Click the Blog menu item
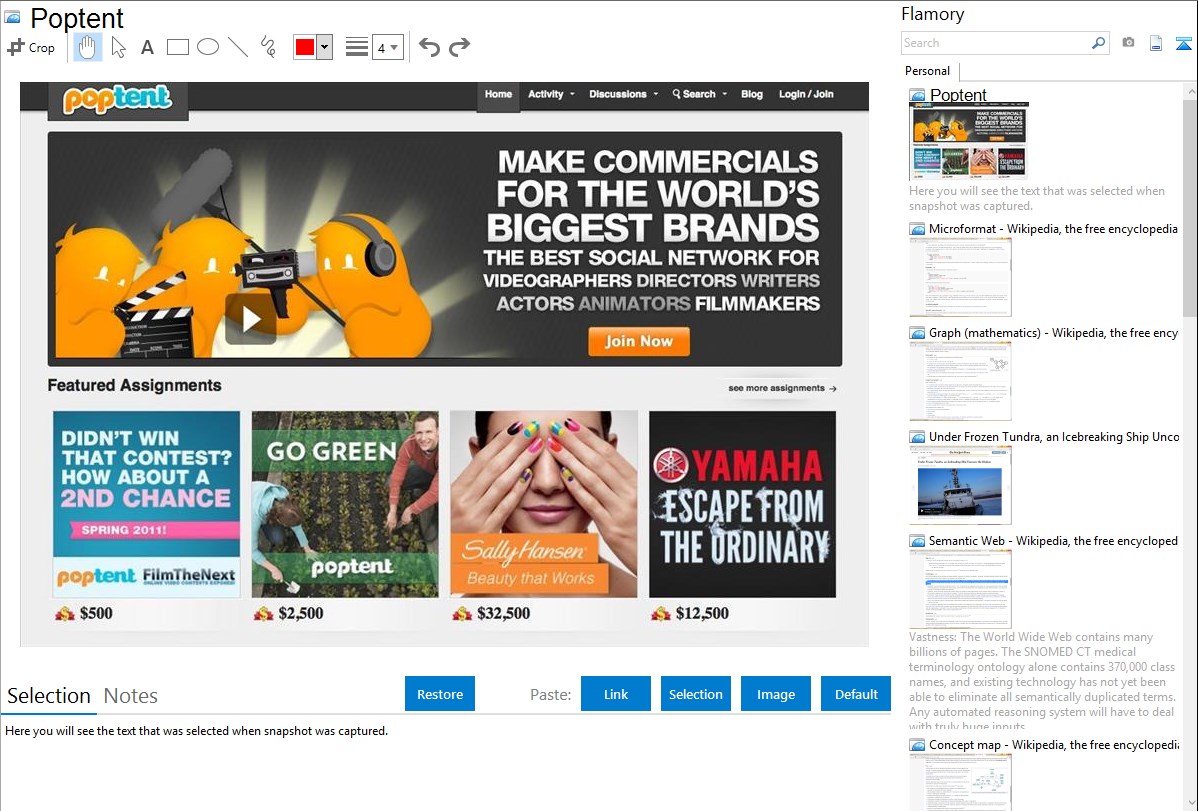This screenshot has width=1198, height=811. coord(752,94)
